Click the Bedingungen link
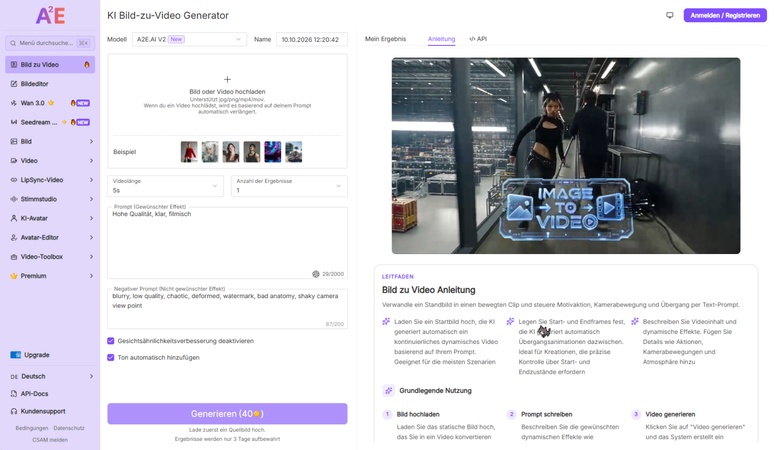The image size is (774, 450). (32, 428)
